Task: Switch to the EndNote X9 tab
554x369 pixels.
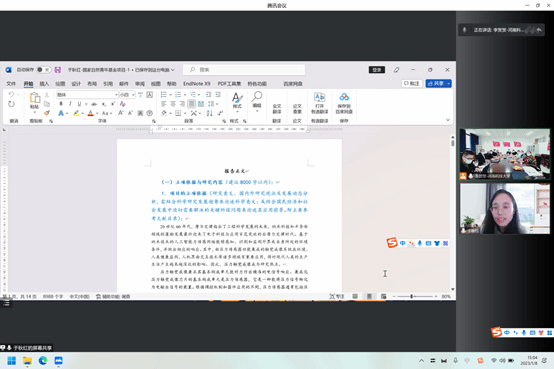Action: point(196,84)
